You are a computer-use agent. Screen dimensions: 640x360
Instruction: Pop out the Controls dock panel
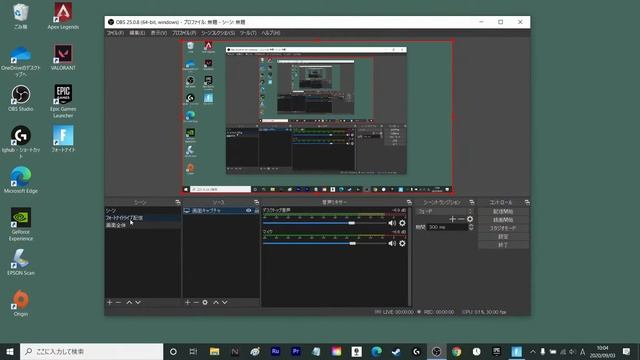coord(527,202)
